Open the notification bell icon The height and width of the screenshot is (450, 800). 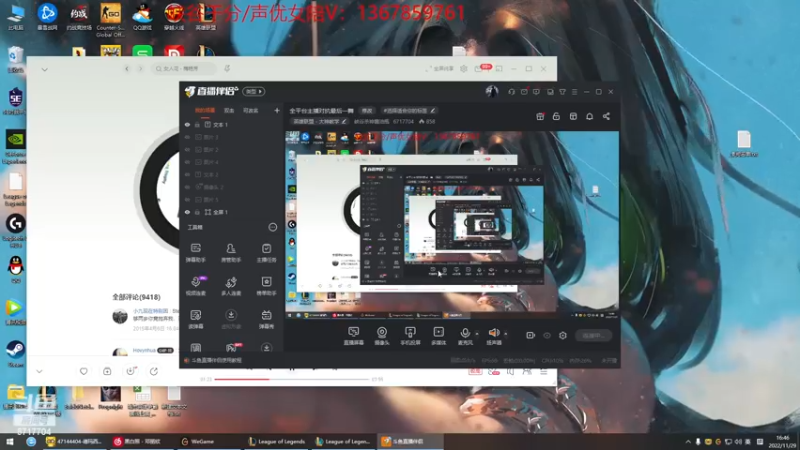[589, 116]
